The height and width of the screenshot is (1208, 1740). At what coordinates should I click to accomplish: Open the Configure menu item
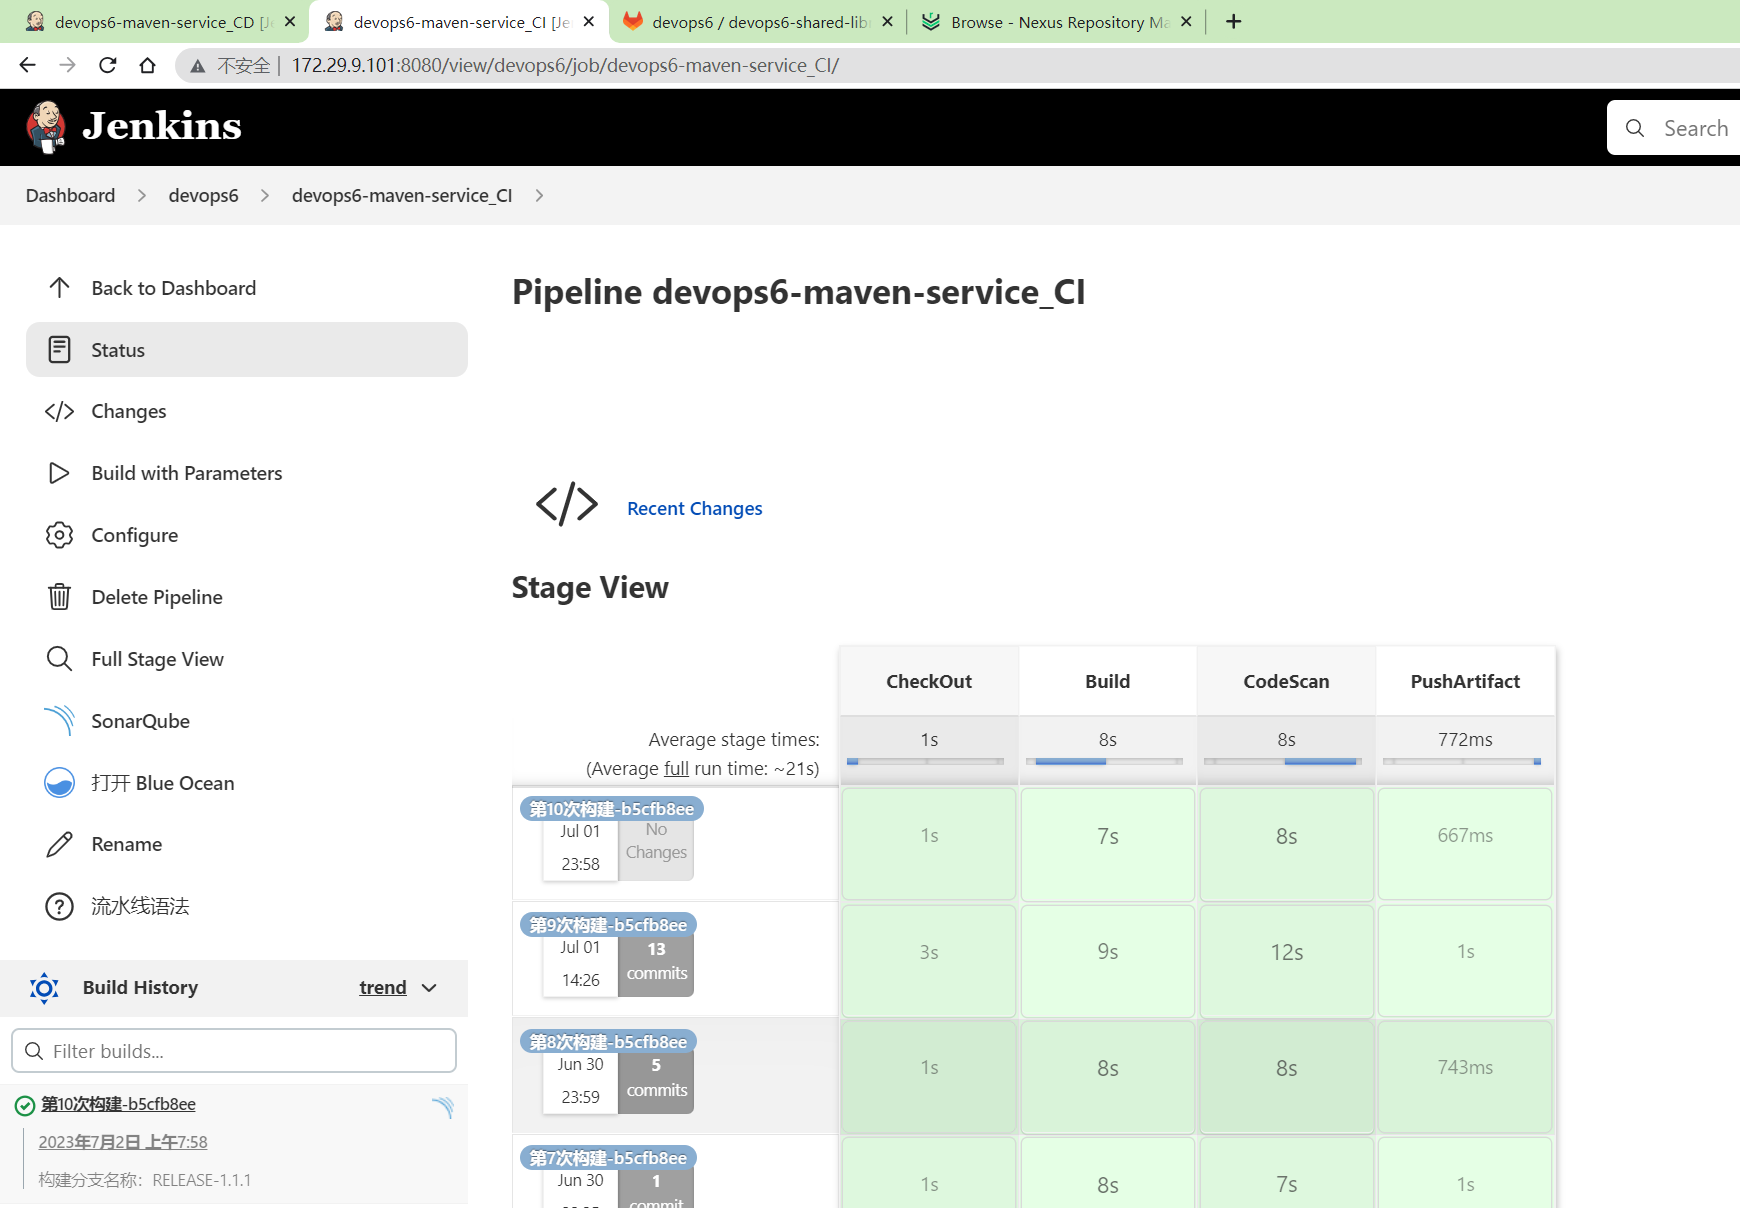tap(247, 535)
